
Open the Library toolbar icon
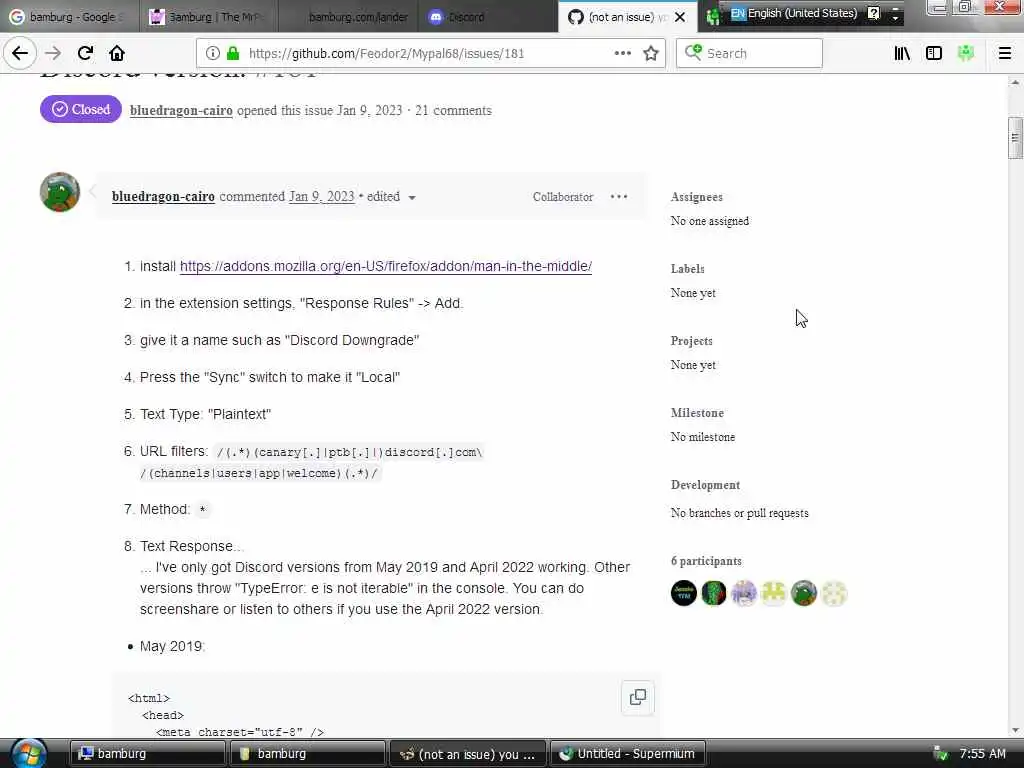[x=902, y=54]
